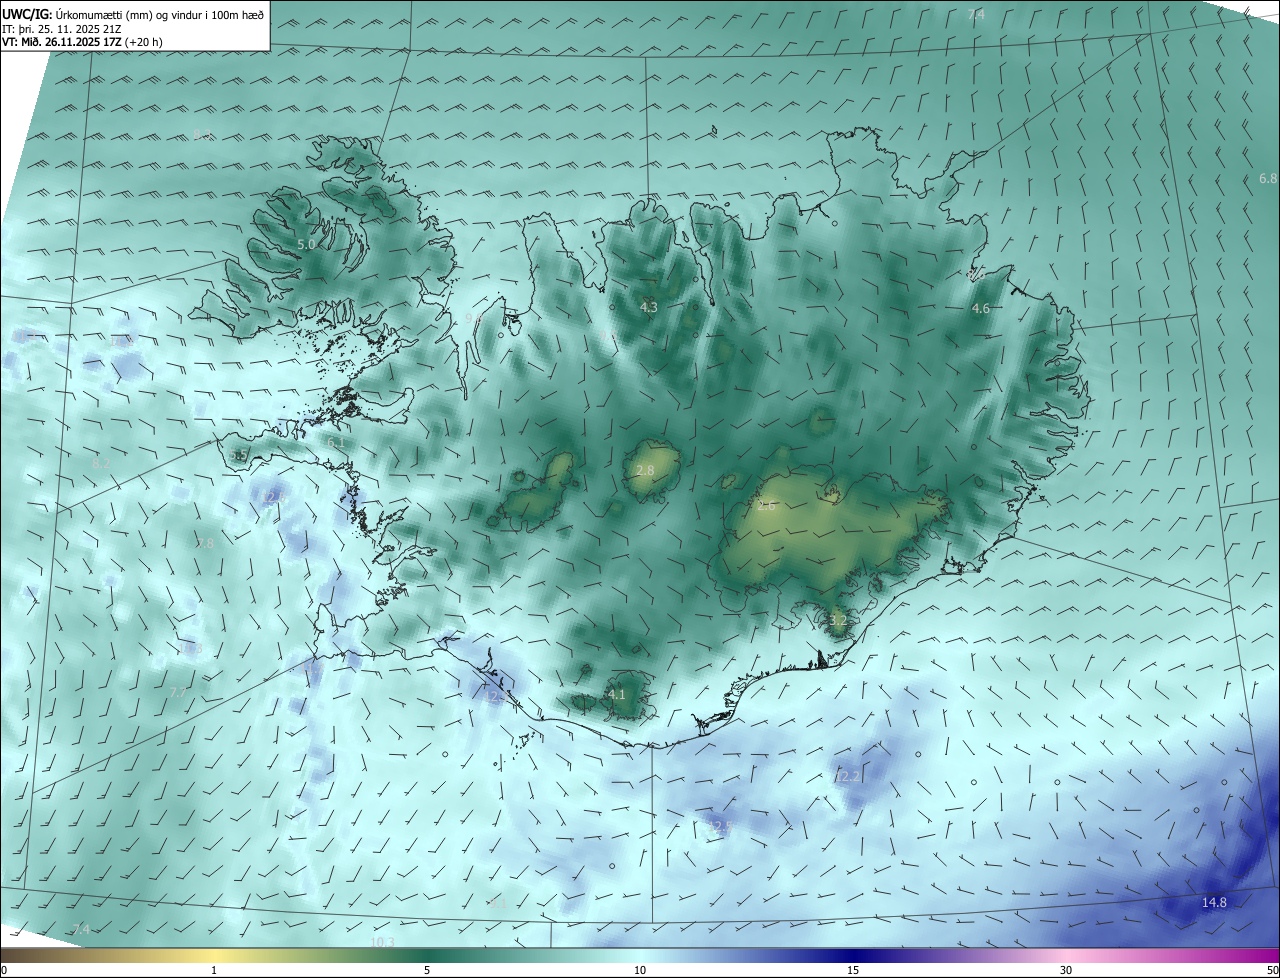Click the 6.8 value at the right edge
The width and height of the screenshot is (1280, 978).
click(x=1267, y=179)
